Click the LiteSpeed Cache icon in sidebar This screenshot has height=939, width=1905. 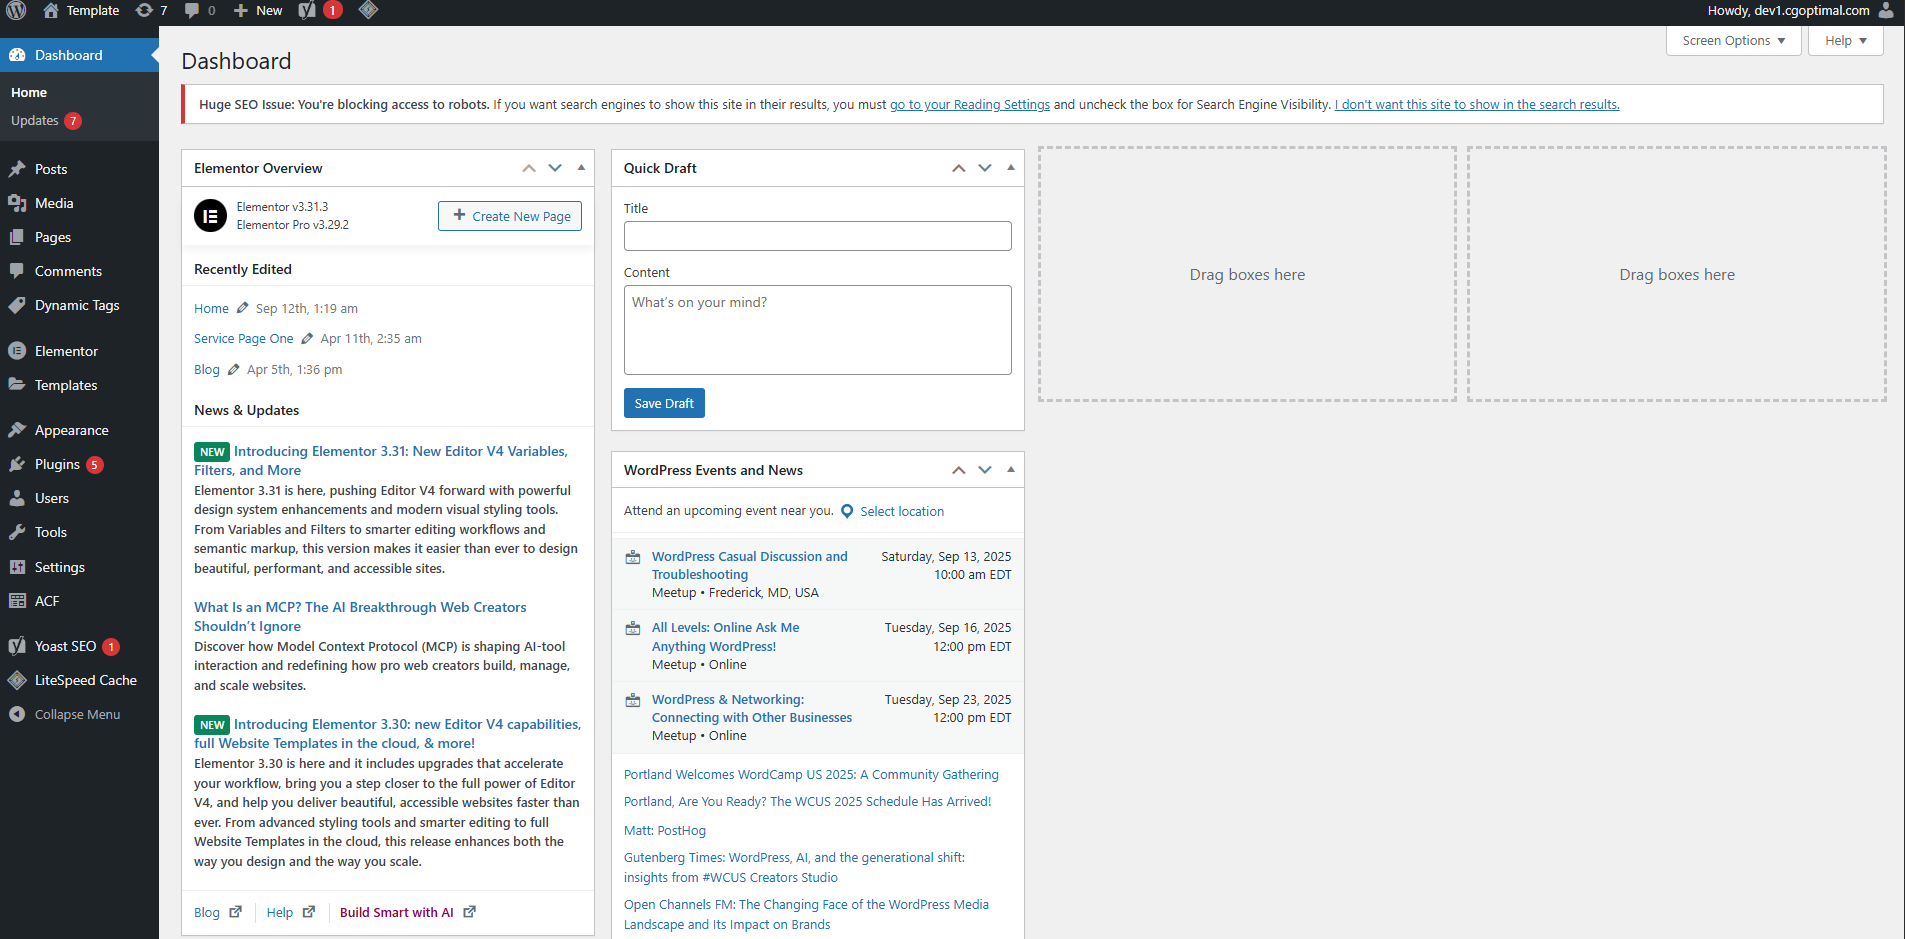[17, 680]
